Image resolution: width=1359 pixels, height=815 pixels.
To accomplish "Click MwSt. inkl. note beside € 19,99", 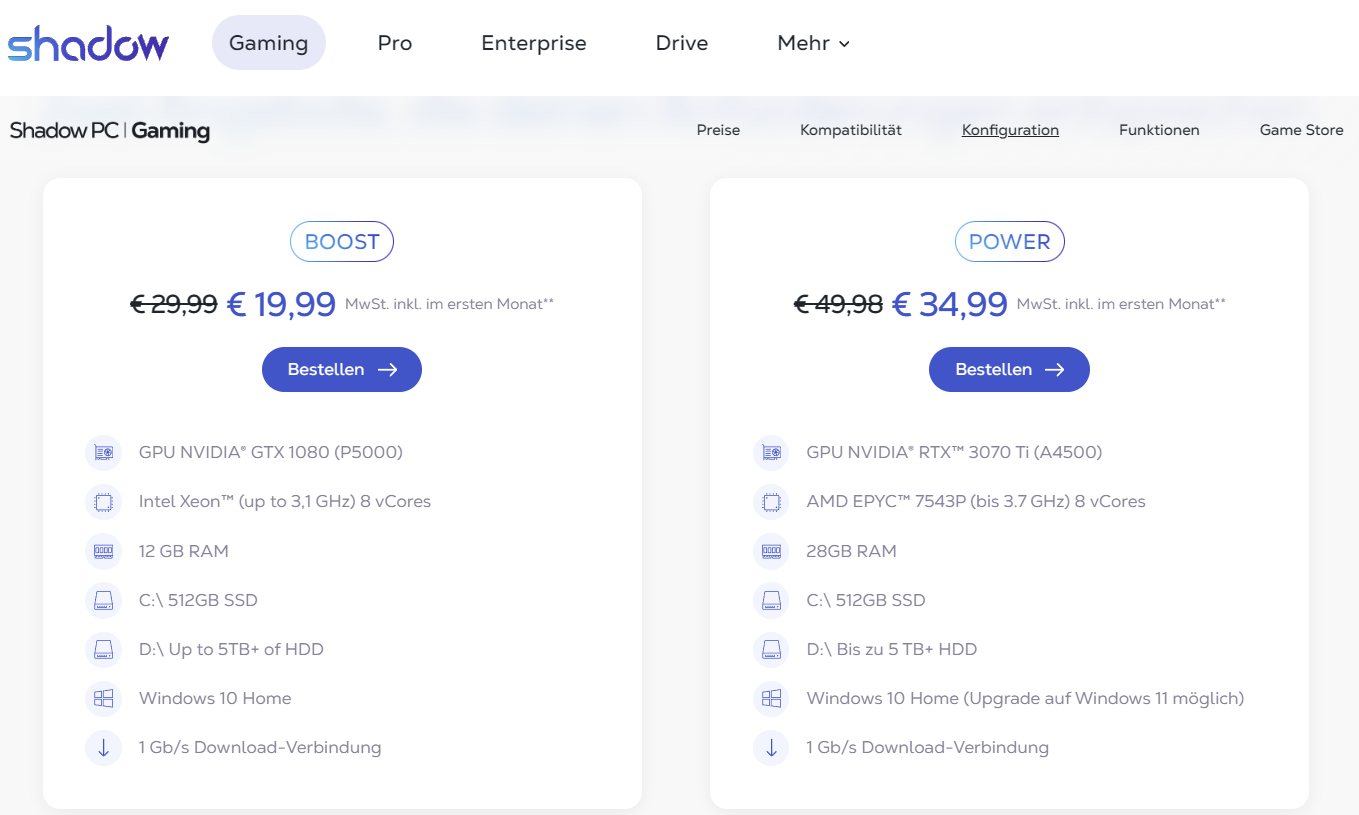I will (449, 304).
